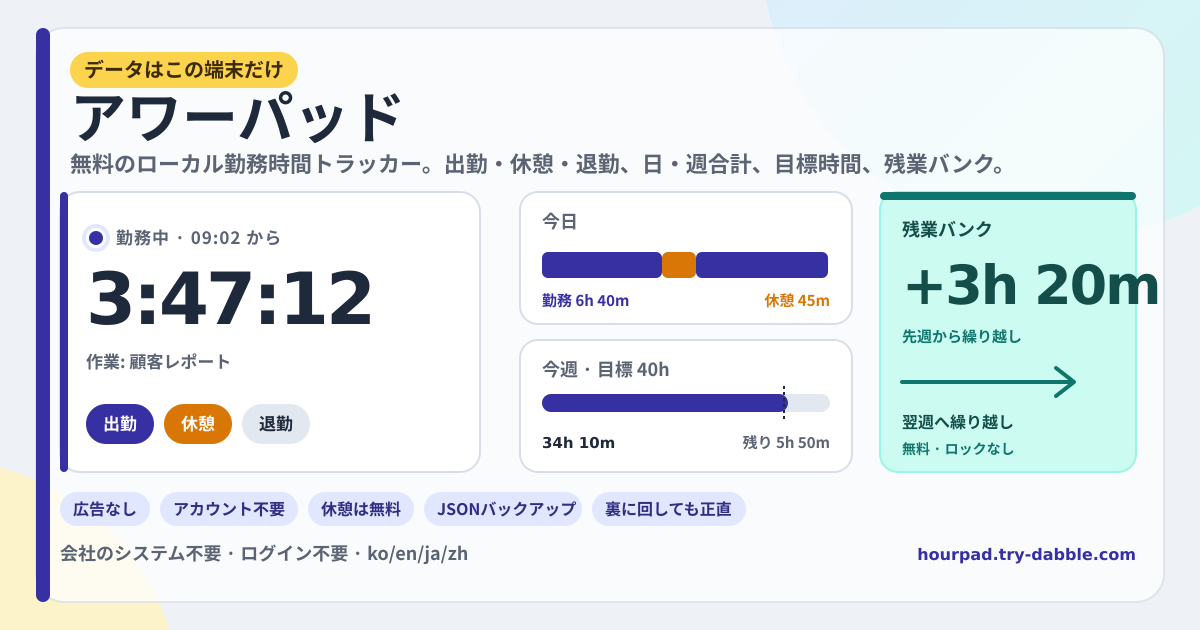
Task: Select the 広告なし feature chip
Action: click(105, 509)
